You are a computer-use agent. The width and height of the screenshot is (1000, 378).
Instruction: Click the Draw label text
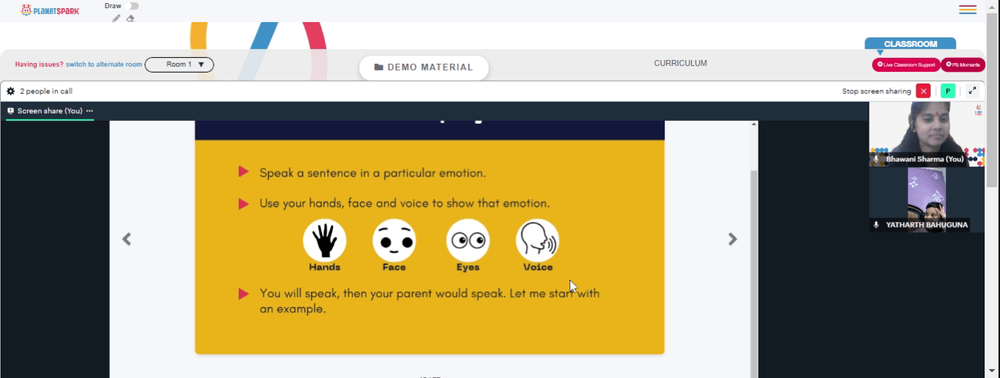[x=113, y=6]
